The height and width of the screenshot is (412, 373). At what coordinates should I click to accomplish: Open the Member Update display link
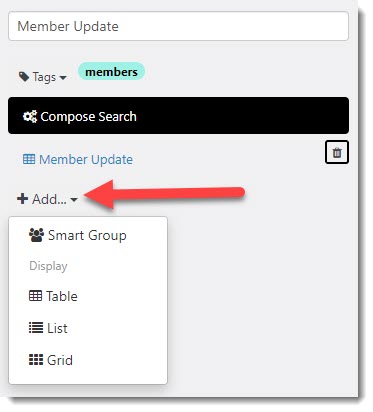coord(78,159)
